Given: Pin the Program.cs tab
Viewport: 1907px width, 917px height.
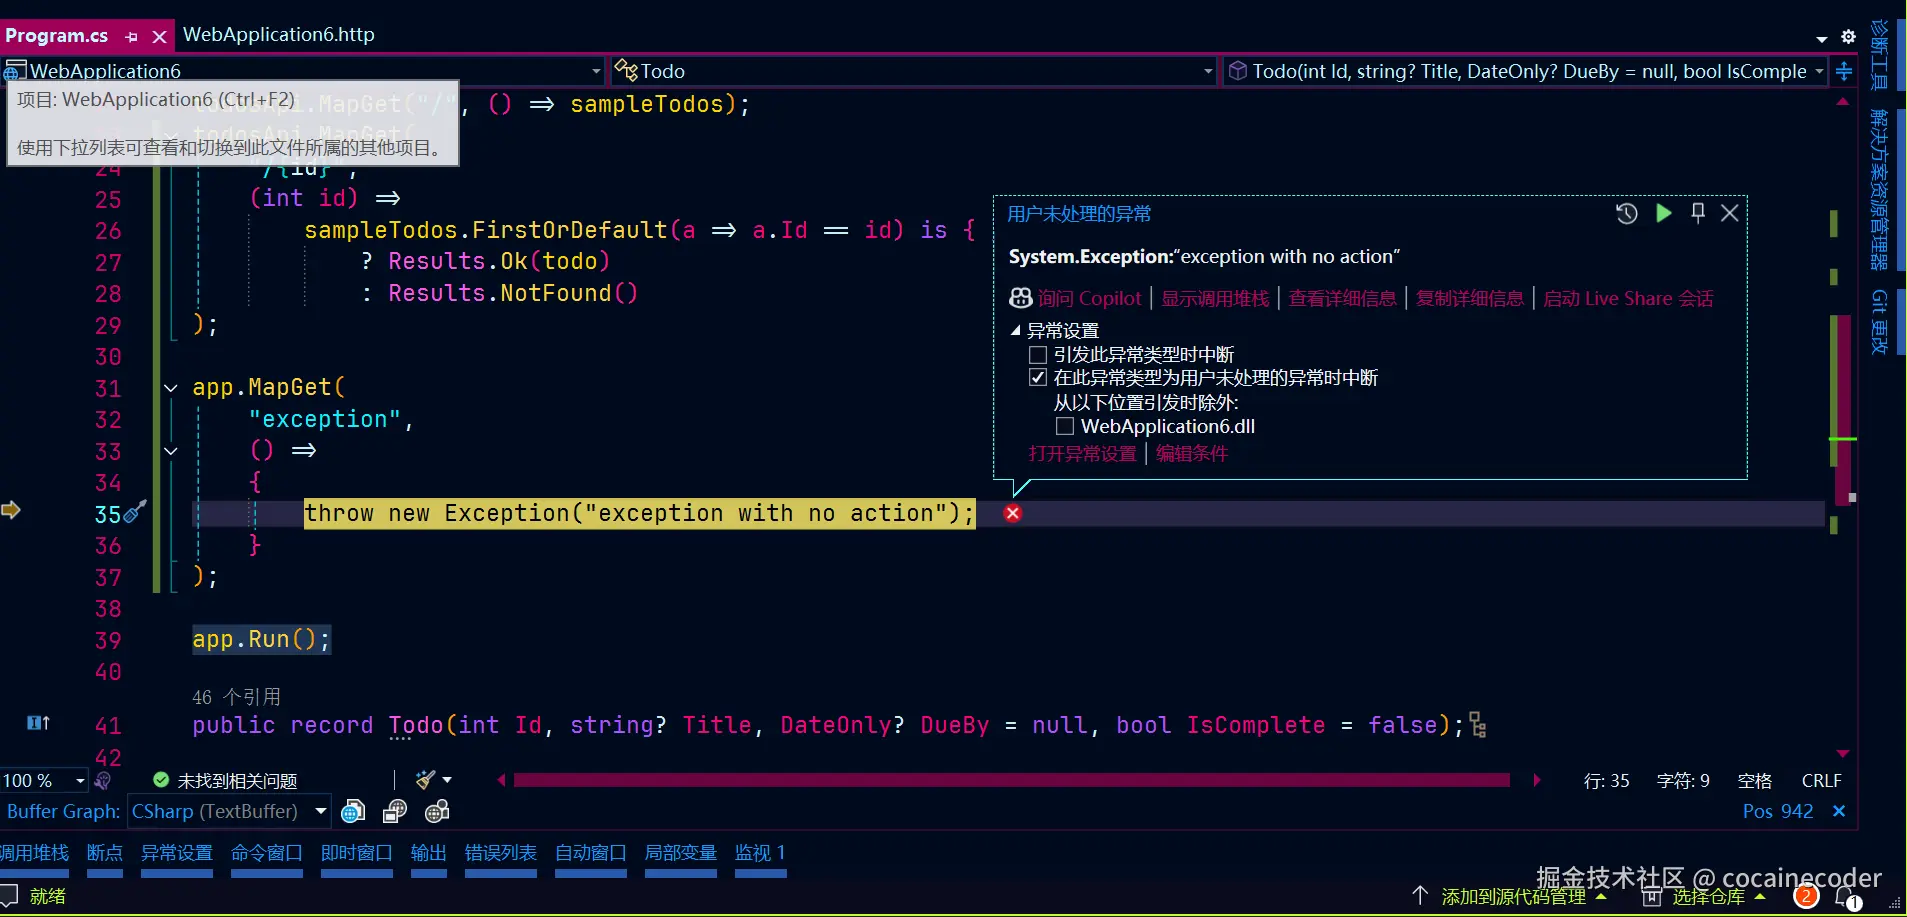Looking at the screenshot, I should (x=131, y=37).
